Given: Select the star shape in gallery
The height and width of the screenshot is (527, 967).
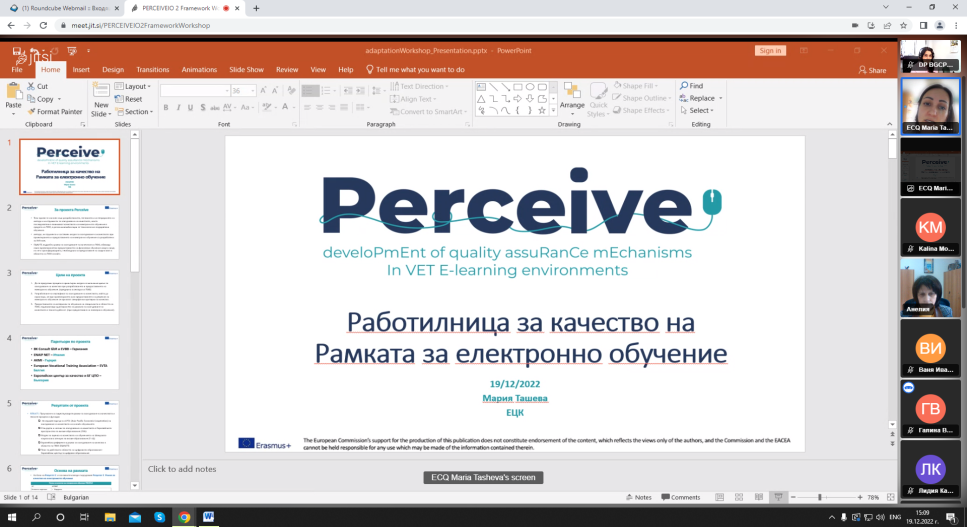Looking at the screenshot, I should [541, 111].
